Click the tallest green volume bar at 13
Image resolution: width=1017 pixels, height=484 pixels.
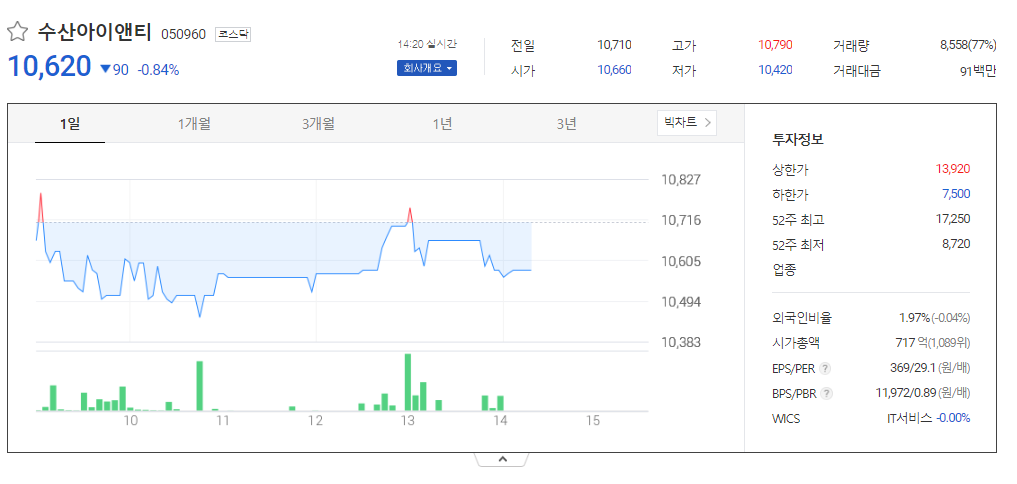pyautogui.click(x=408, y=382)
